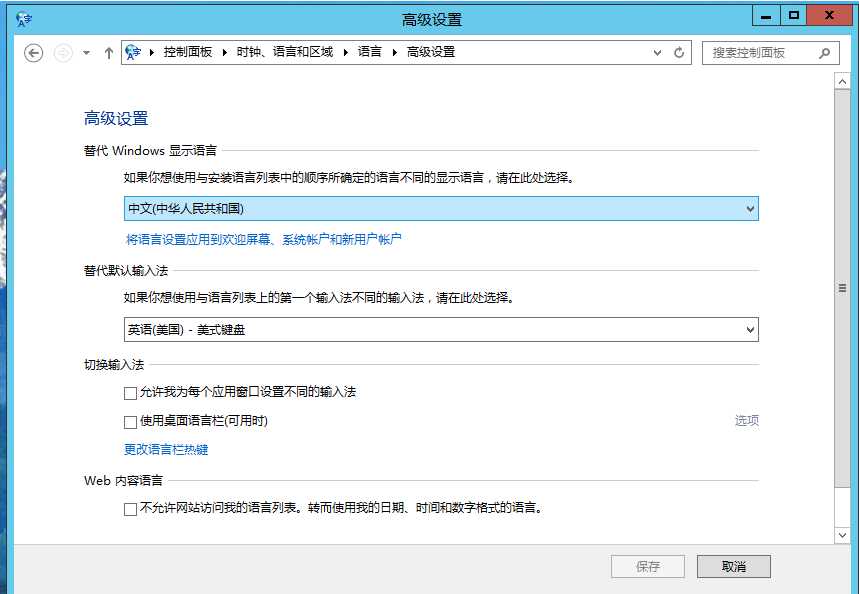859x594 pixels.
Task: Expand breadcrumb arrow after 语言
Action: point(394,53)
